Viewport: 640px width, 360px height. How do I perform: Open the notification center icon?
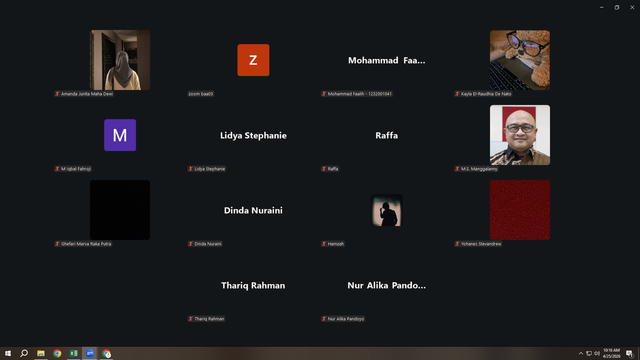coord(629,353)
